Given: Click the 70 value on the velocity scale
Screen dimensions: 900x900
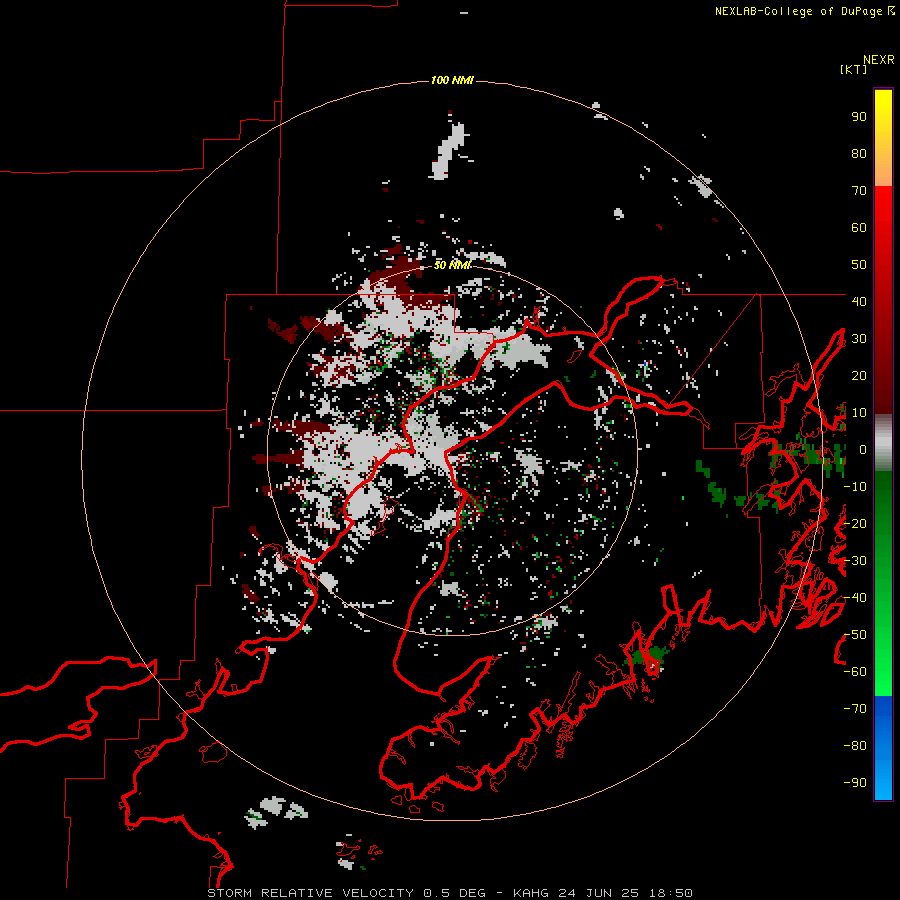Looking at the screenshot, I should (x=859, y=191).
